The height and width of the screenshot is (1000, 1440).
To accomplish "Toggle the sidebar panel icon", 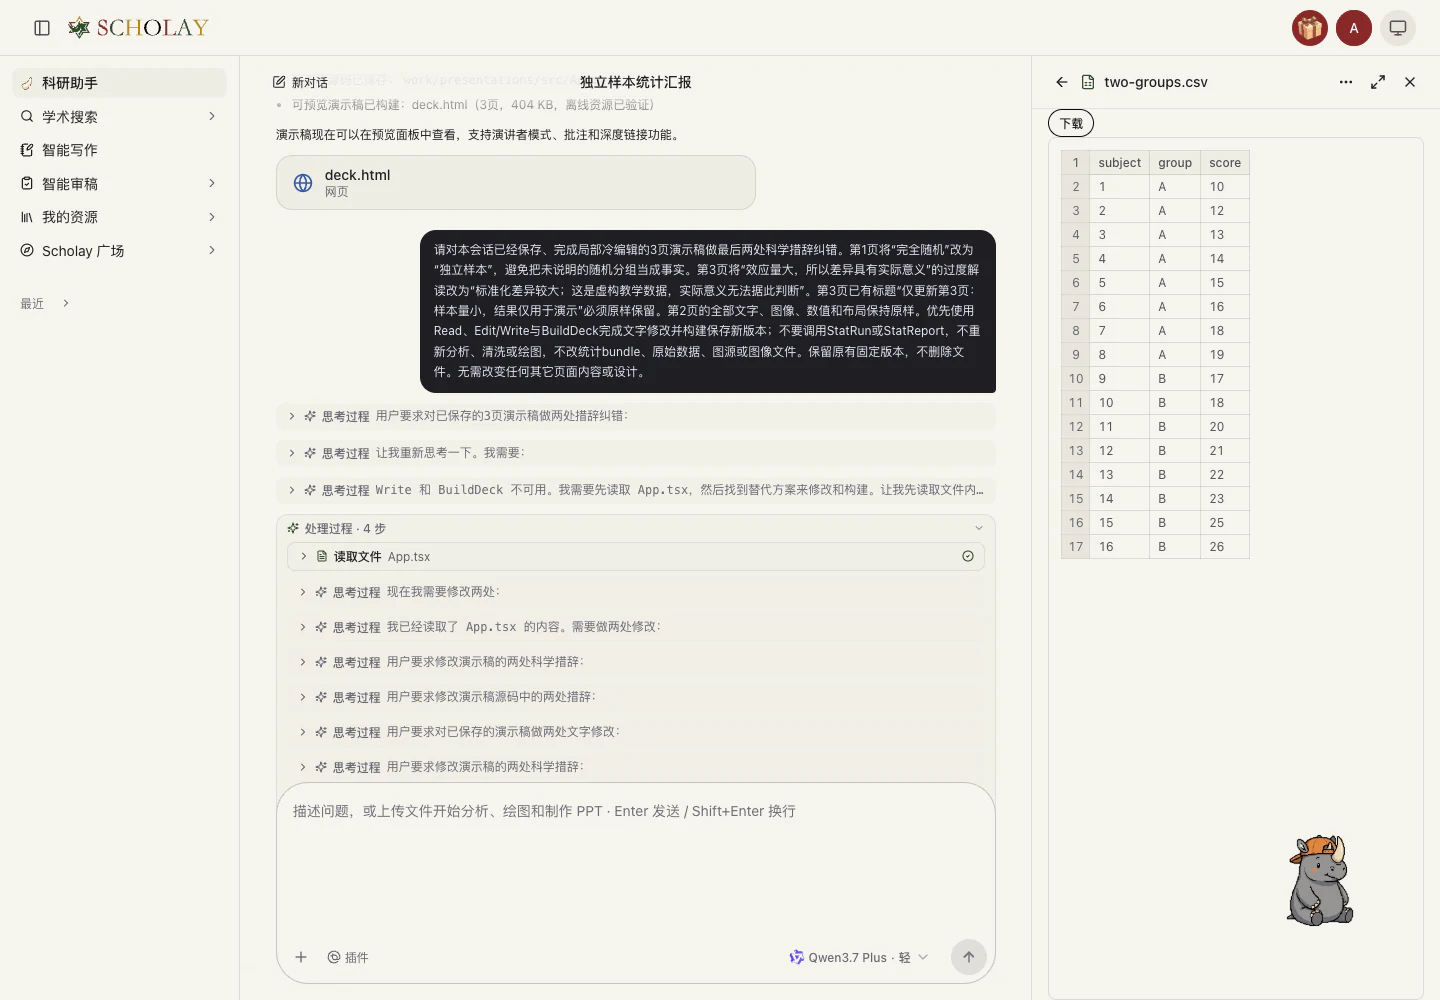I will pyautogui.click(x=42, y=28).
